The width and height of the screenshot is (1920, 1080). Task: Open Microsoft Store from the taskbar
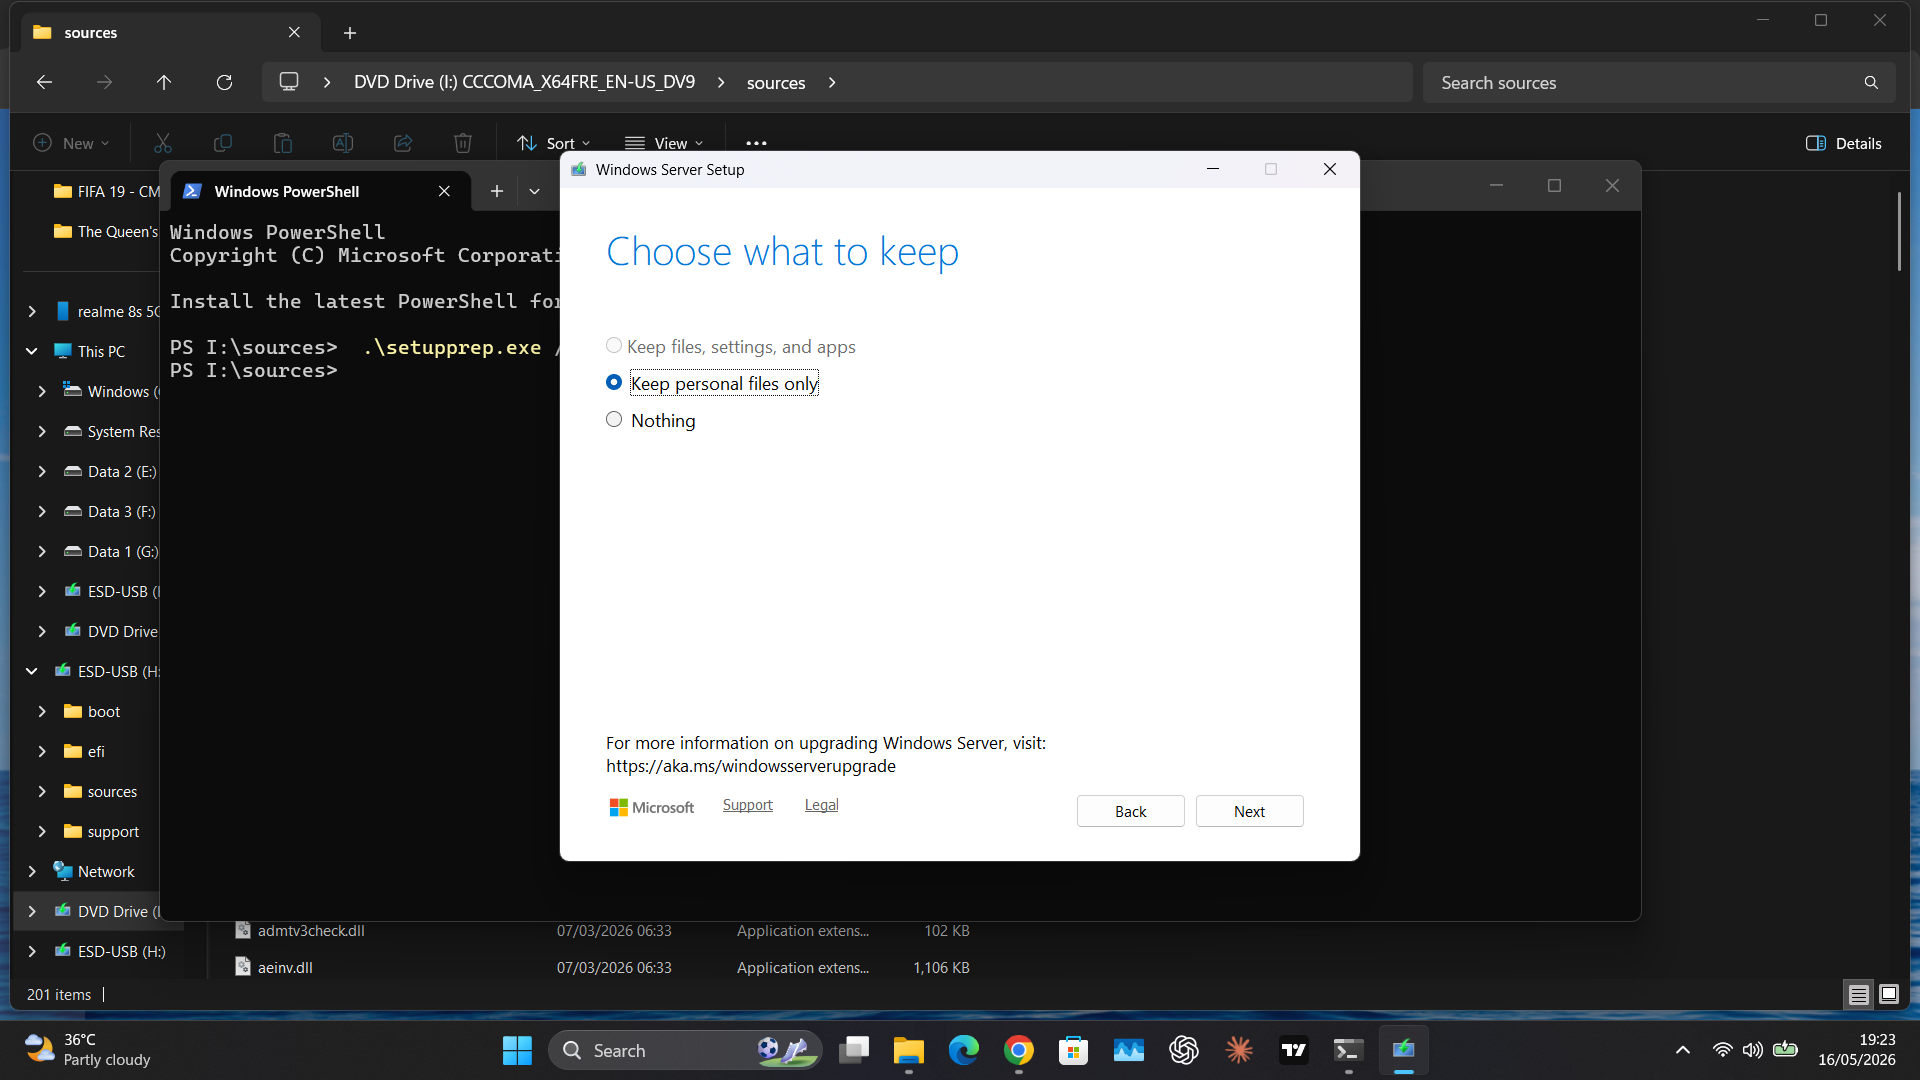(1074, 1050)
